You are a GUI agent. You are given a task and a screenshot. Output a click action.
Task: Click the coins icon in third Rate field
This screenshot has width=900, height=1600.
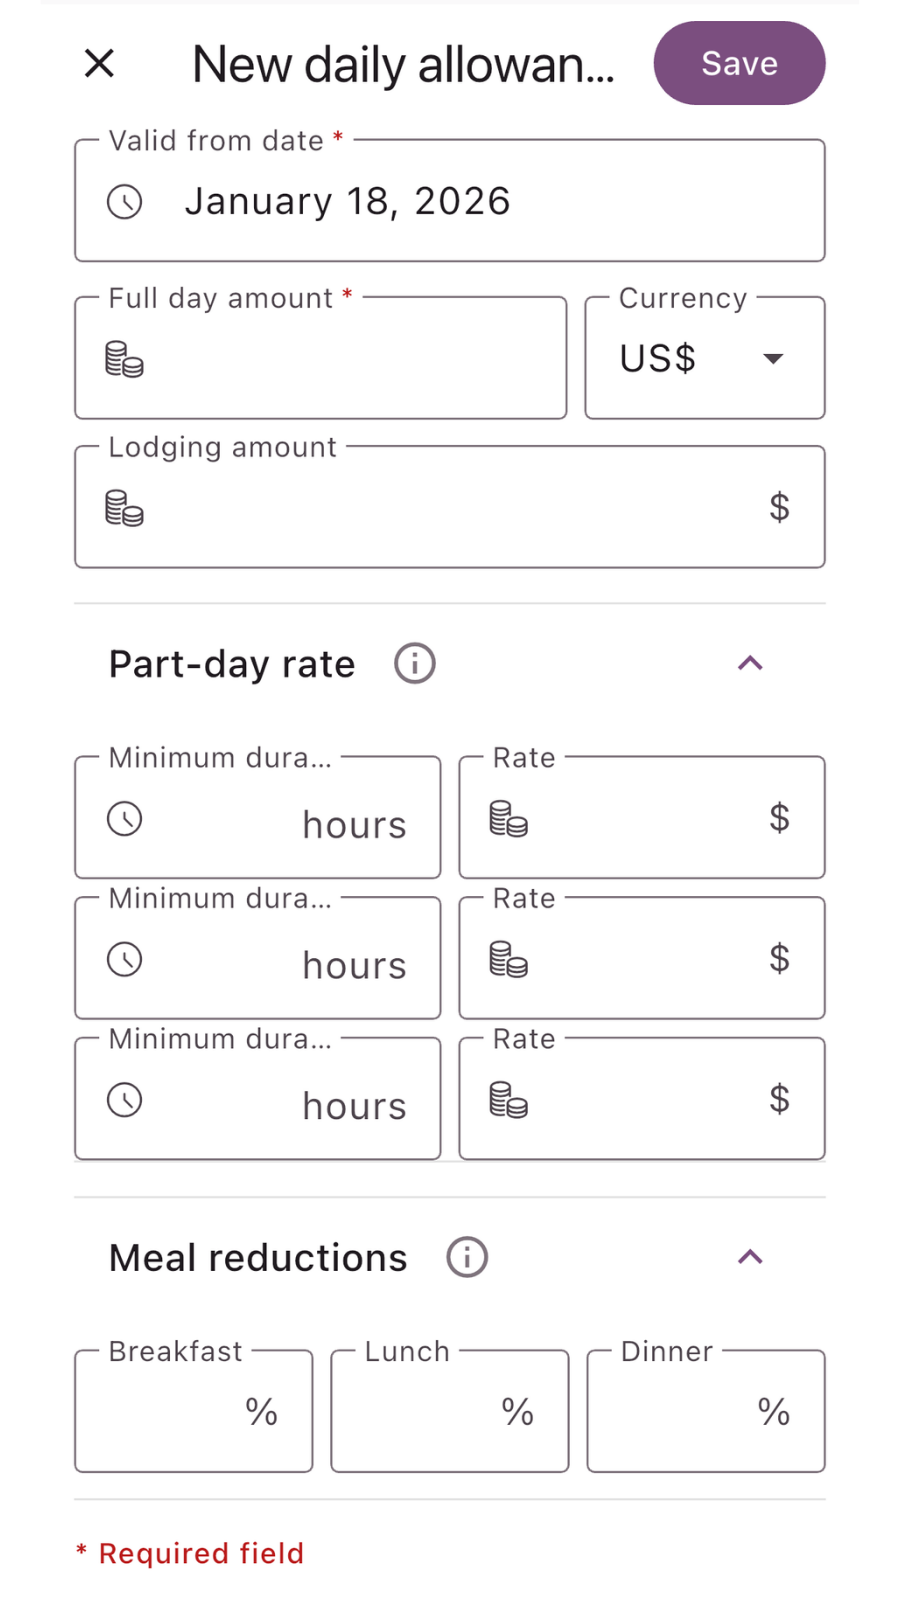click(509, 1100)
